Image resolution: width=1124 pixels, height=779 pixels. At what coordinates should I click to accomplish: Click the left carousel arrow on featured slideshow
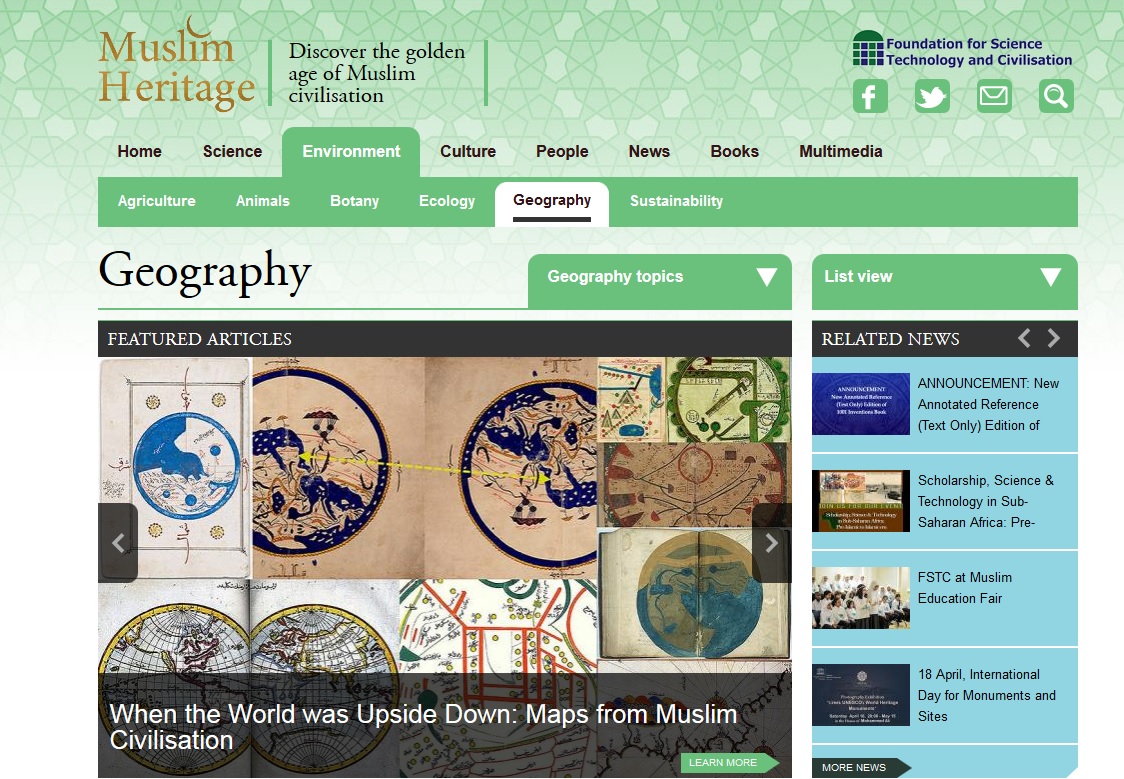[x=118, y=542]
